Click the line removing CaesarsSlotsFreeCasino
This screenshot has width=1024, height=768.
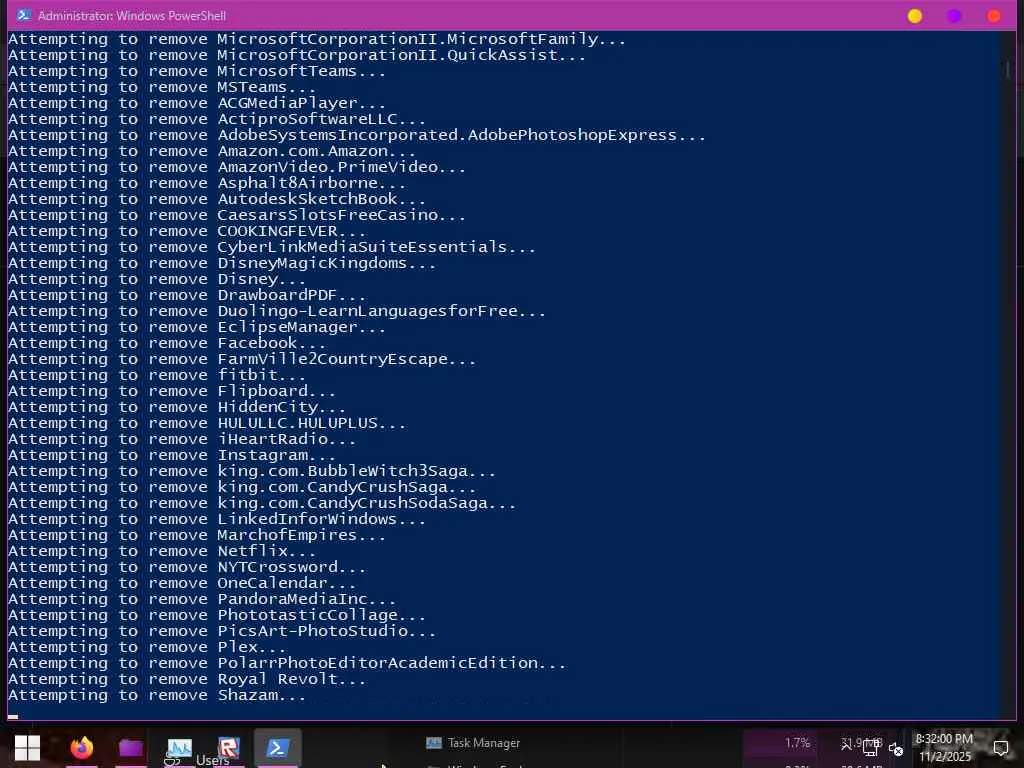(237, 215)
